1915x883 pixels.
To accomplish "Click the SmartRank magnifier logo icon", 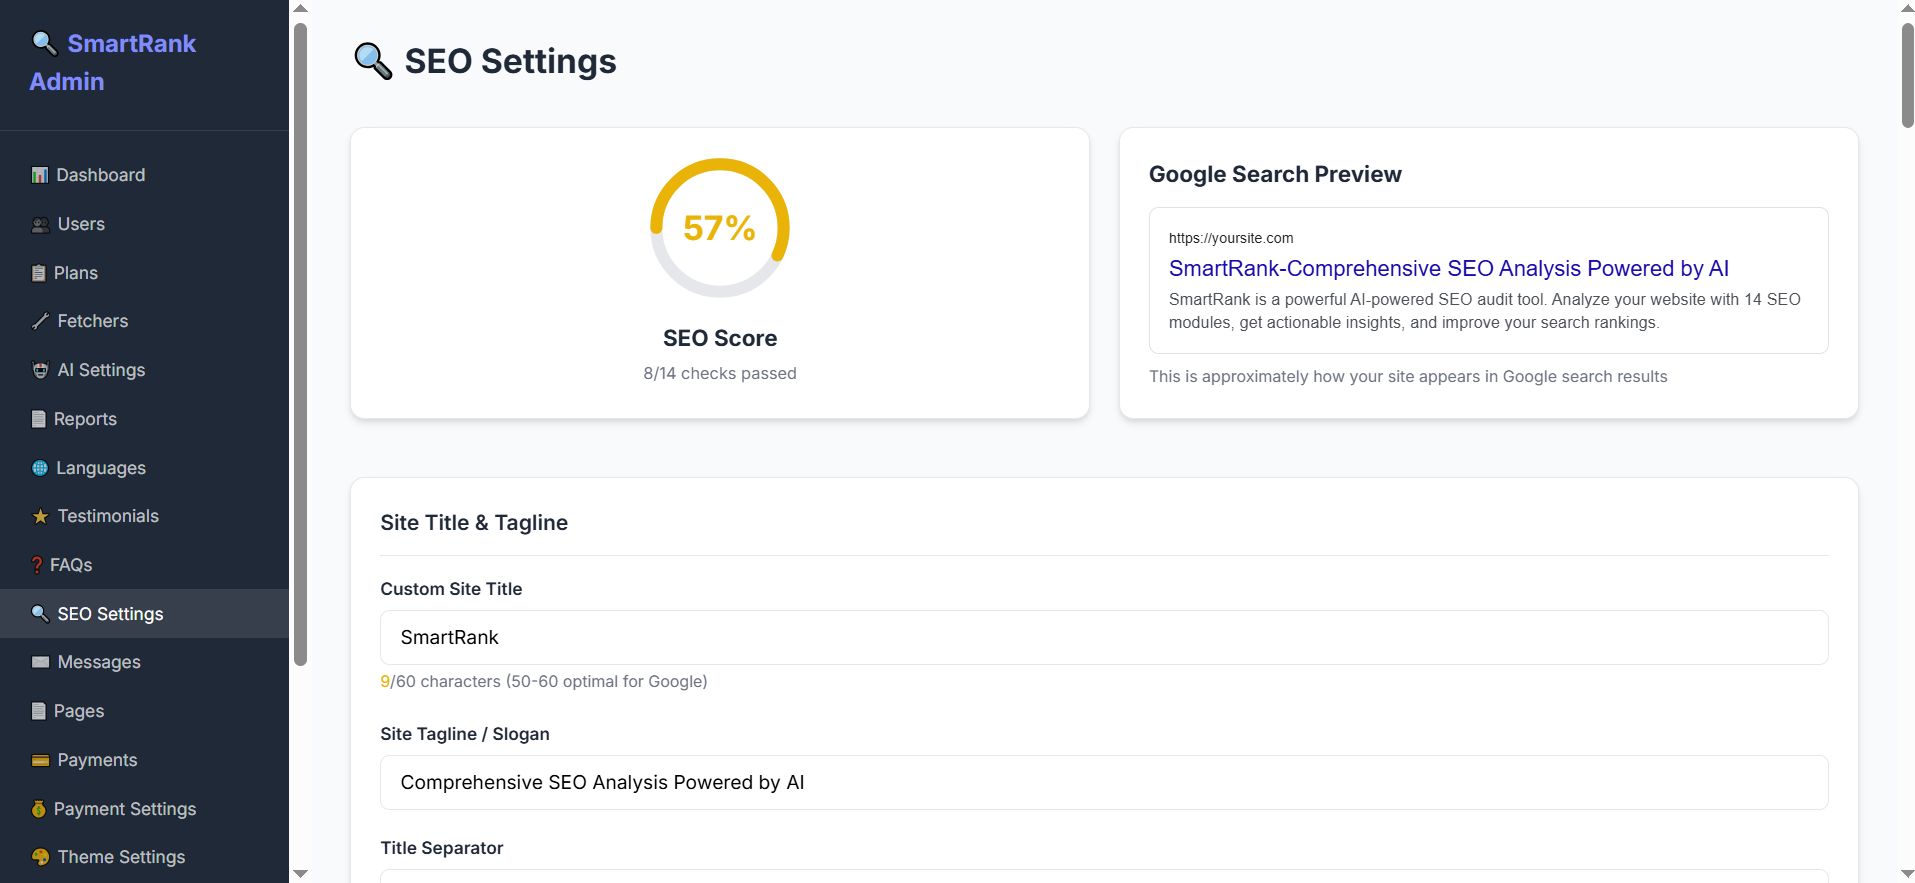I will point(44,43).
